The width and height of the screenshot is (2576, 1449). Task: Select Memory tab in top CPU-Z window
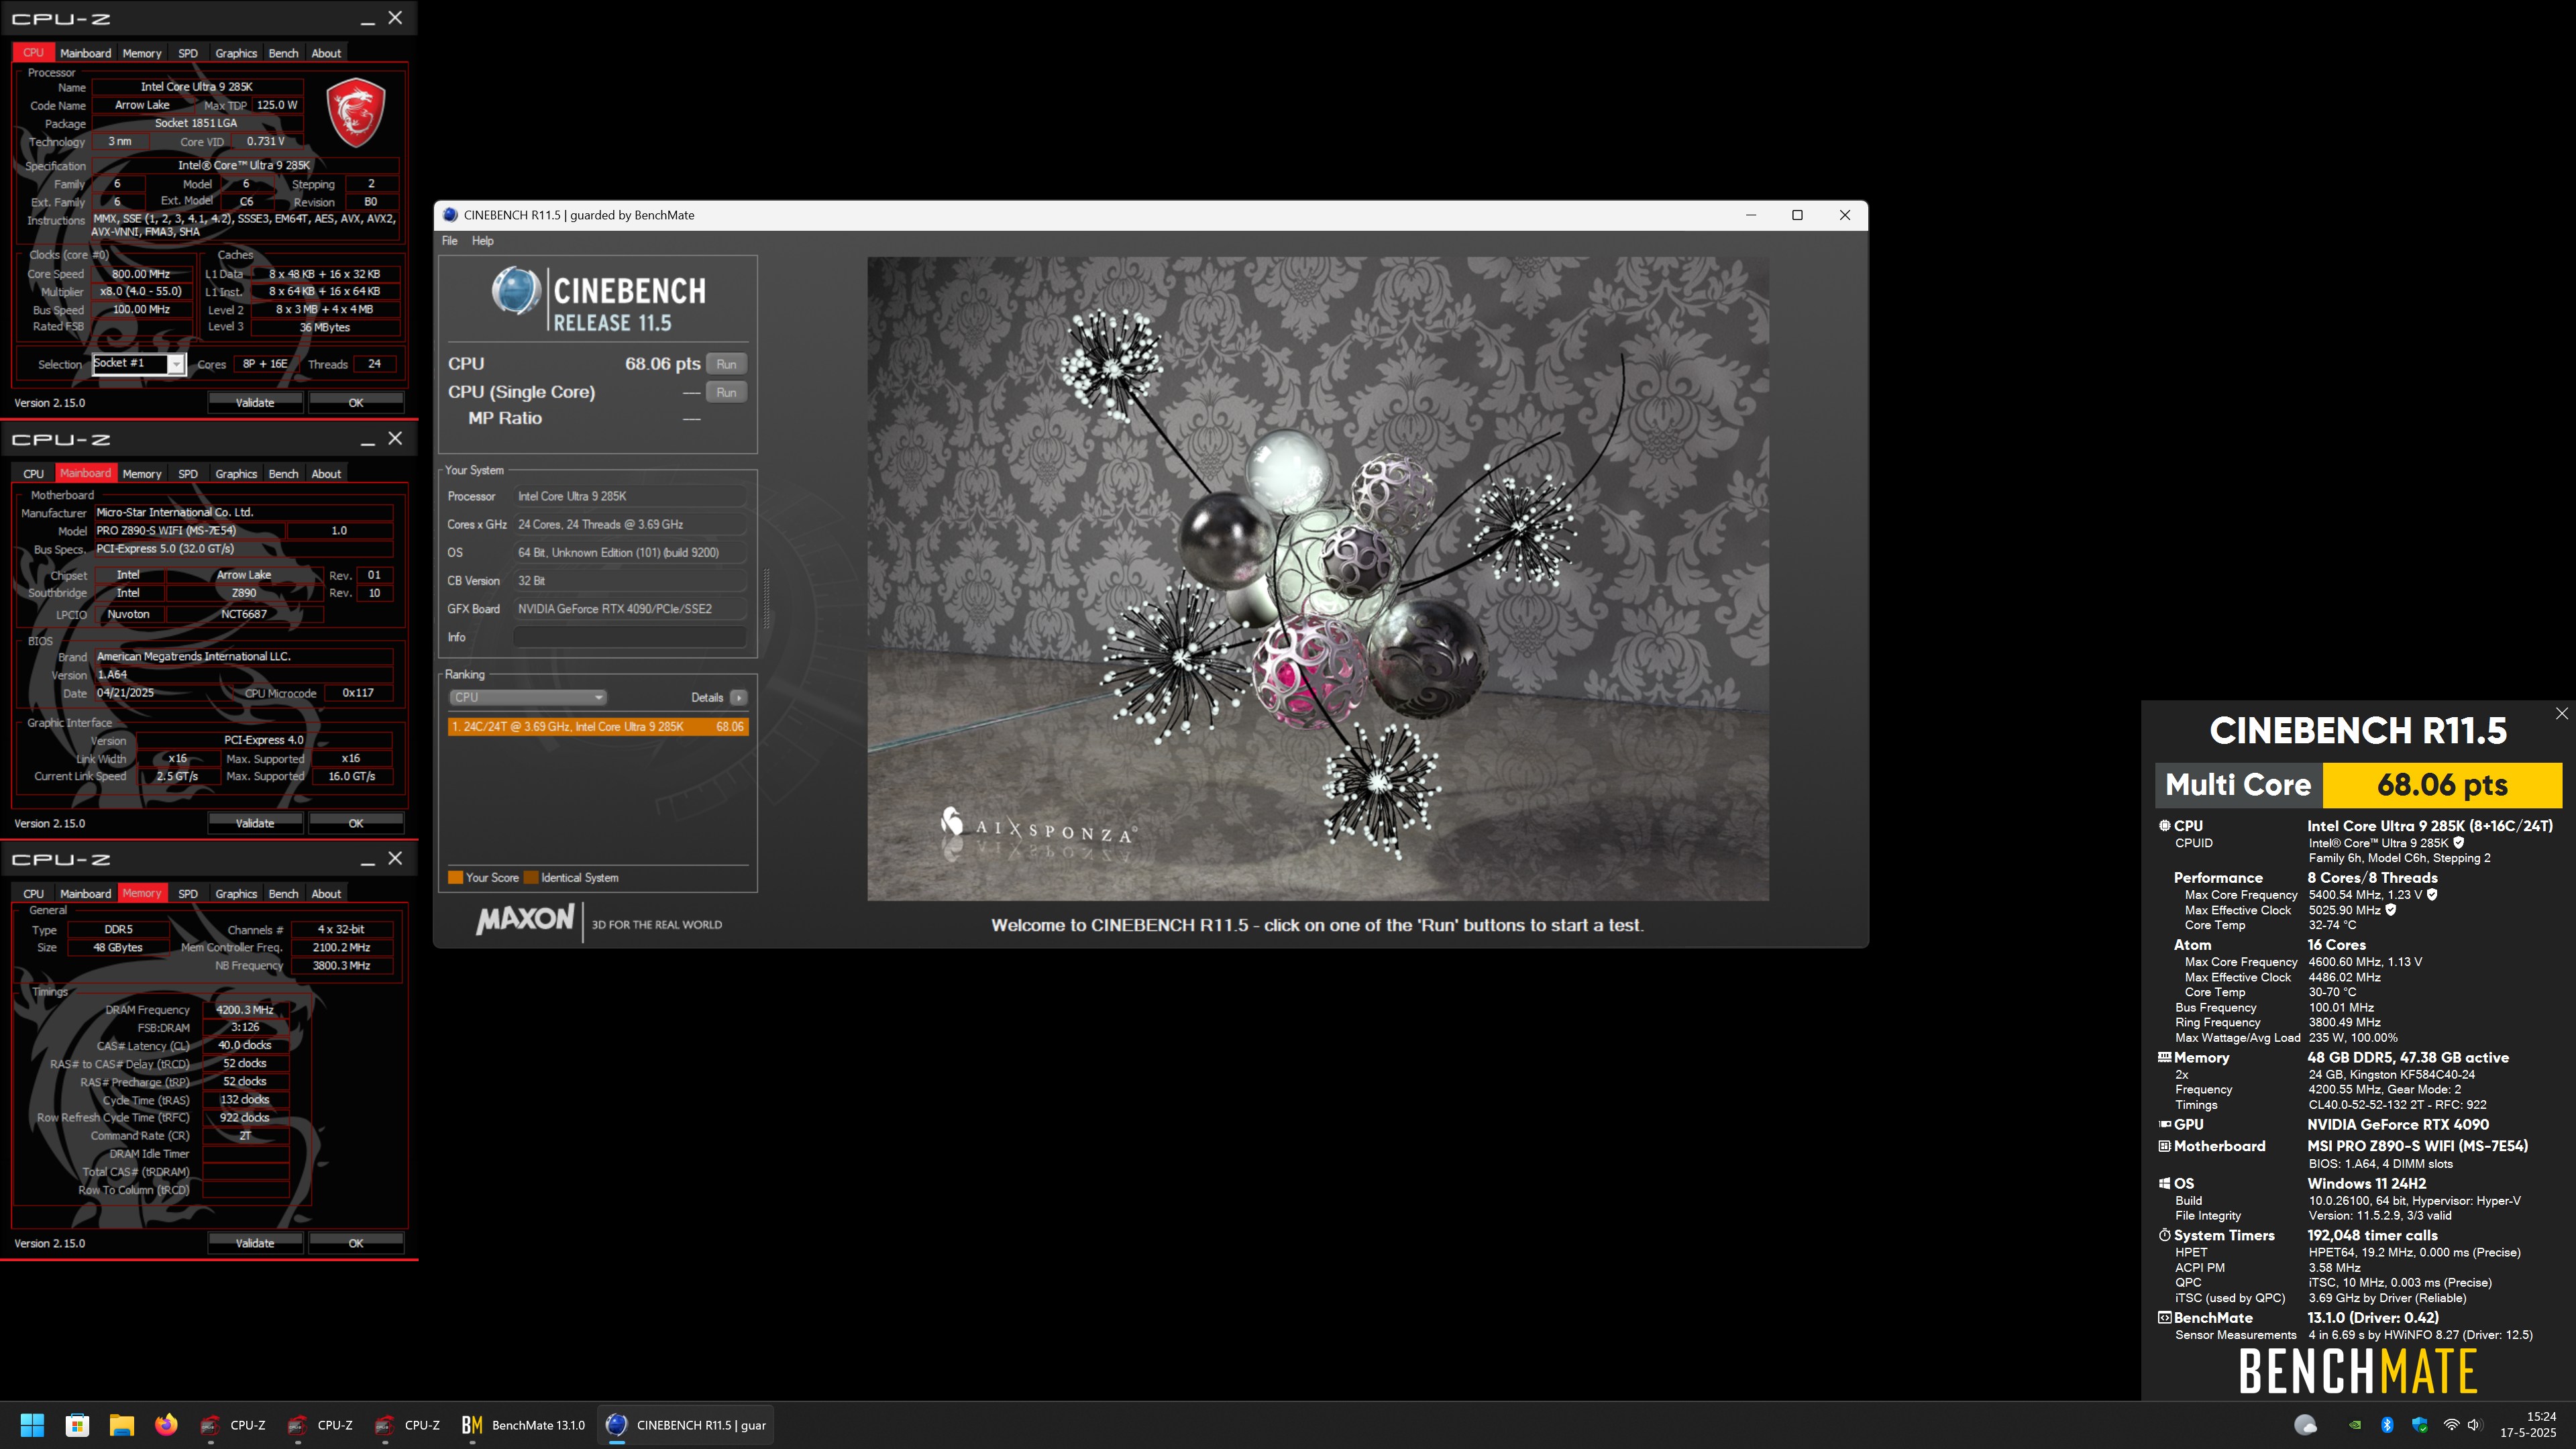pyautogui.click(x=142, y=53)
